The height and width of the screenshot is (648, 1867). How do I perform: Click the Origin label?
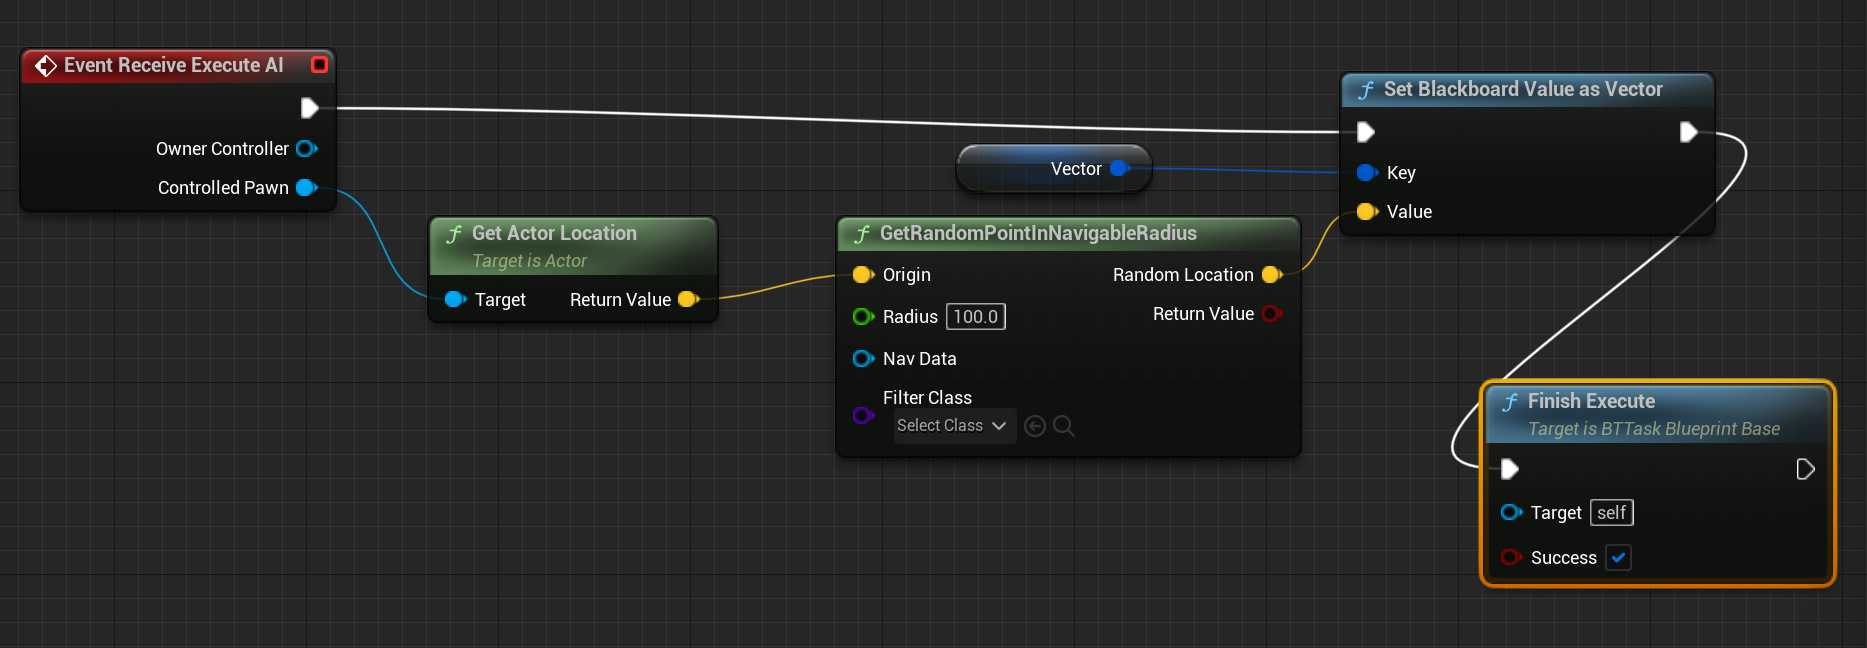pyautogui.click(x=906, y=274)
